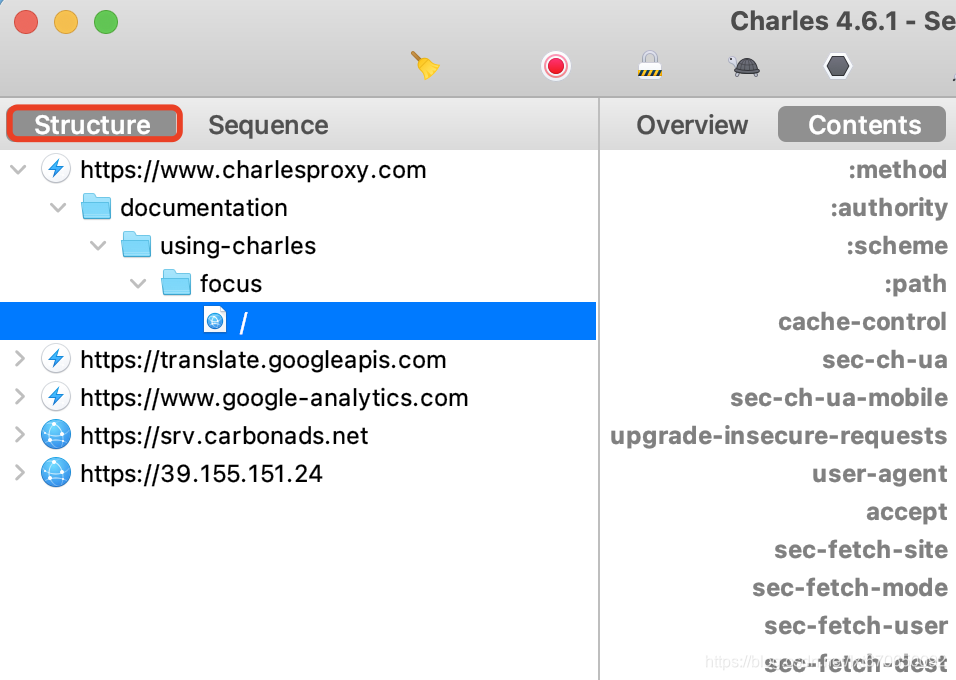Click the sec-fetch-user header name
This screenshot has width=956, height=680.
point(856,625)
